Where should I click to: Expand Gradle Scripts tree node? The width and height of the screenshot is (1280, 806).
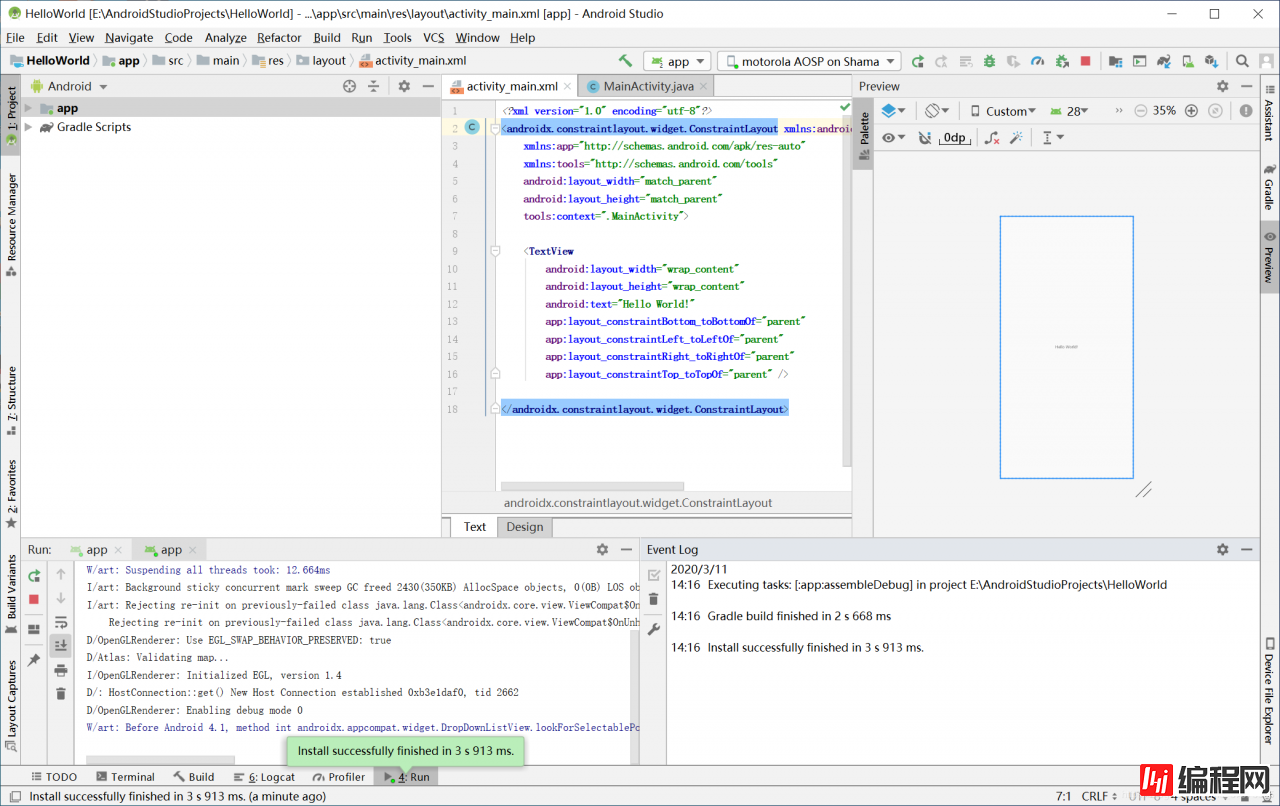(x=29, y=127)
